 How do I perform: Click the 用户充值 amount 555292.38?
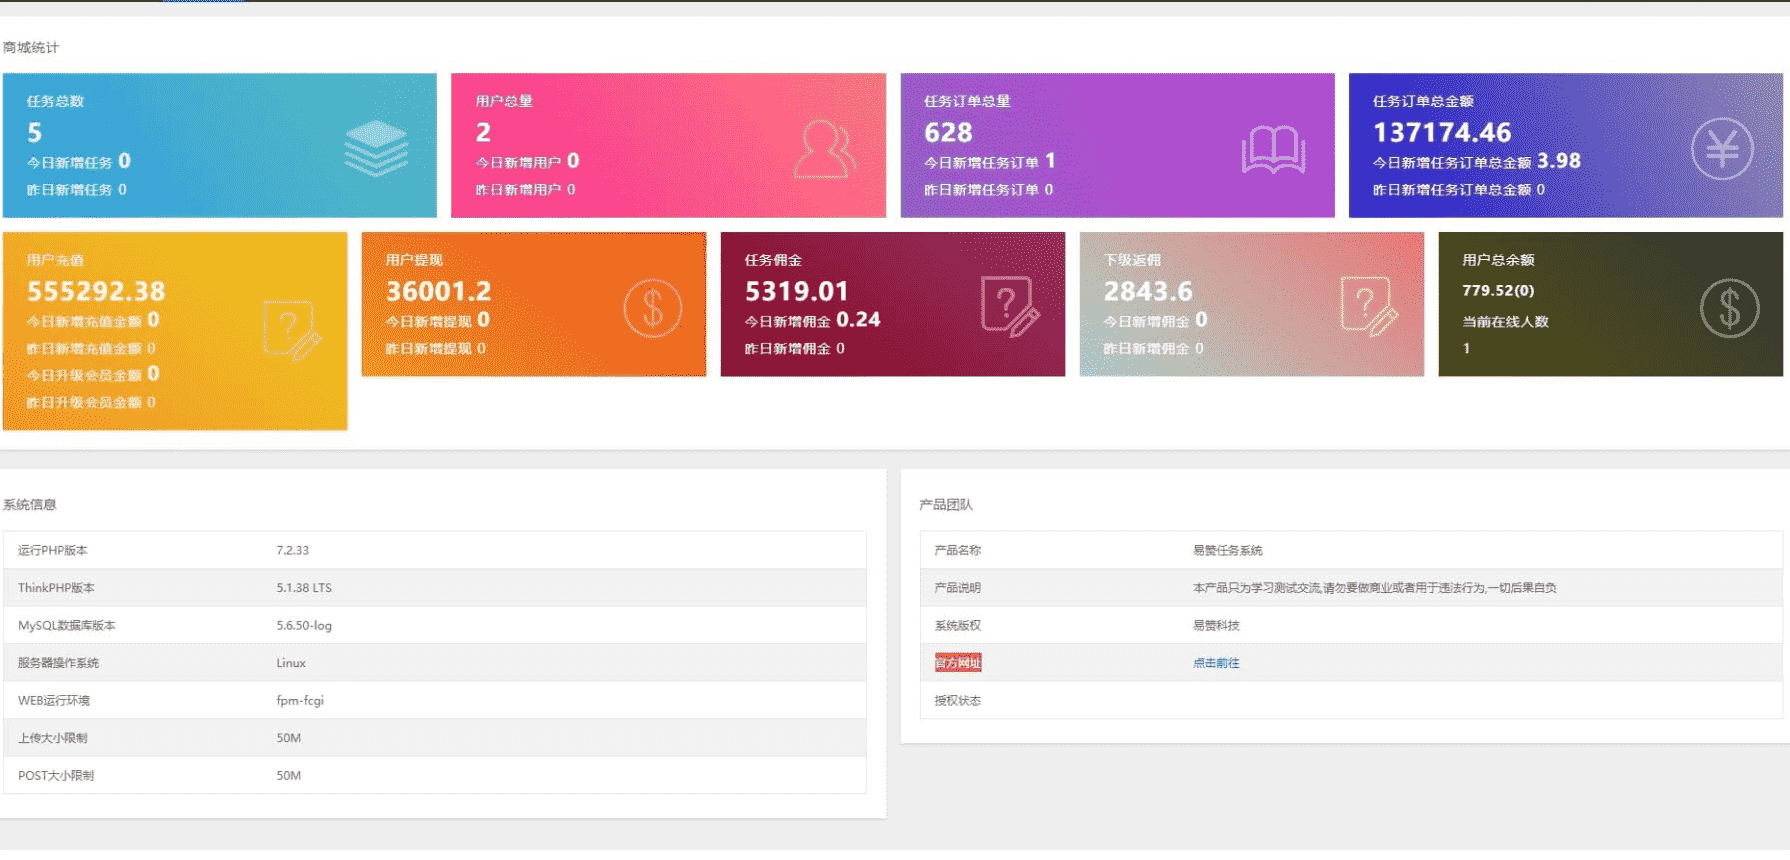[x=96, y=291]
